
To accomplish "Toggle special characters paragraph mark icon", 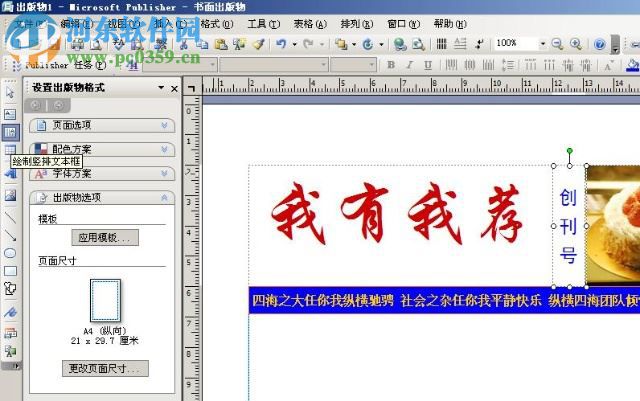I will [479, 44].
